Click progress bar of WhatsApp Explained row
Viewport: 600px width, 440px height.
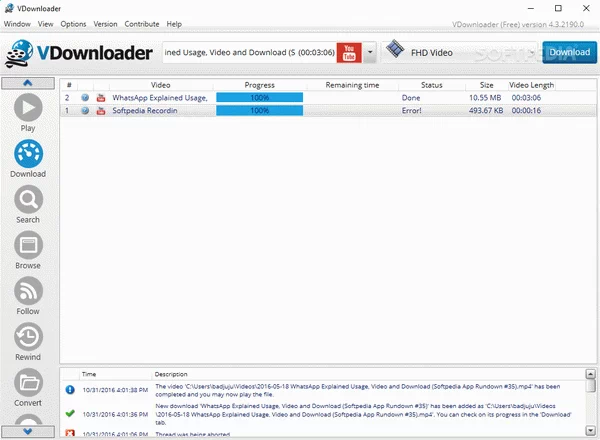[x=259, y=98]
